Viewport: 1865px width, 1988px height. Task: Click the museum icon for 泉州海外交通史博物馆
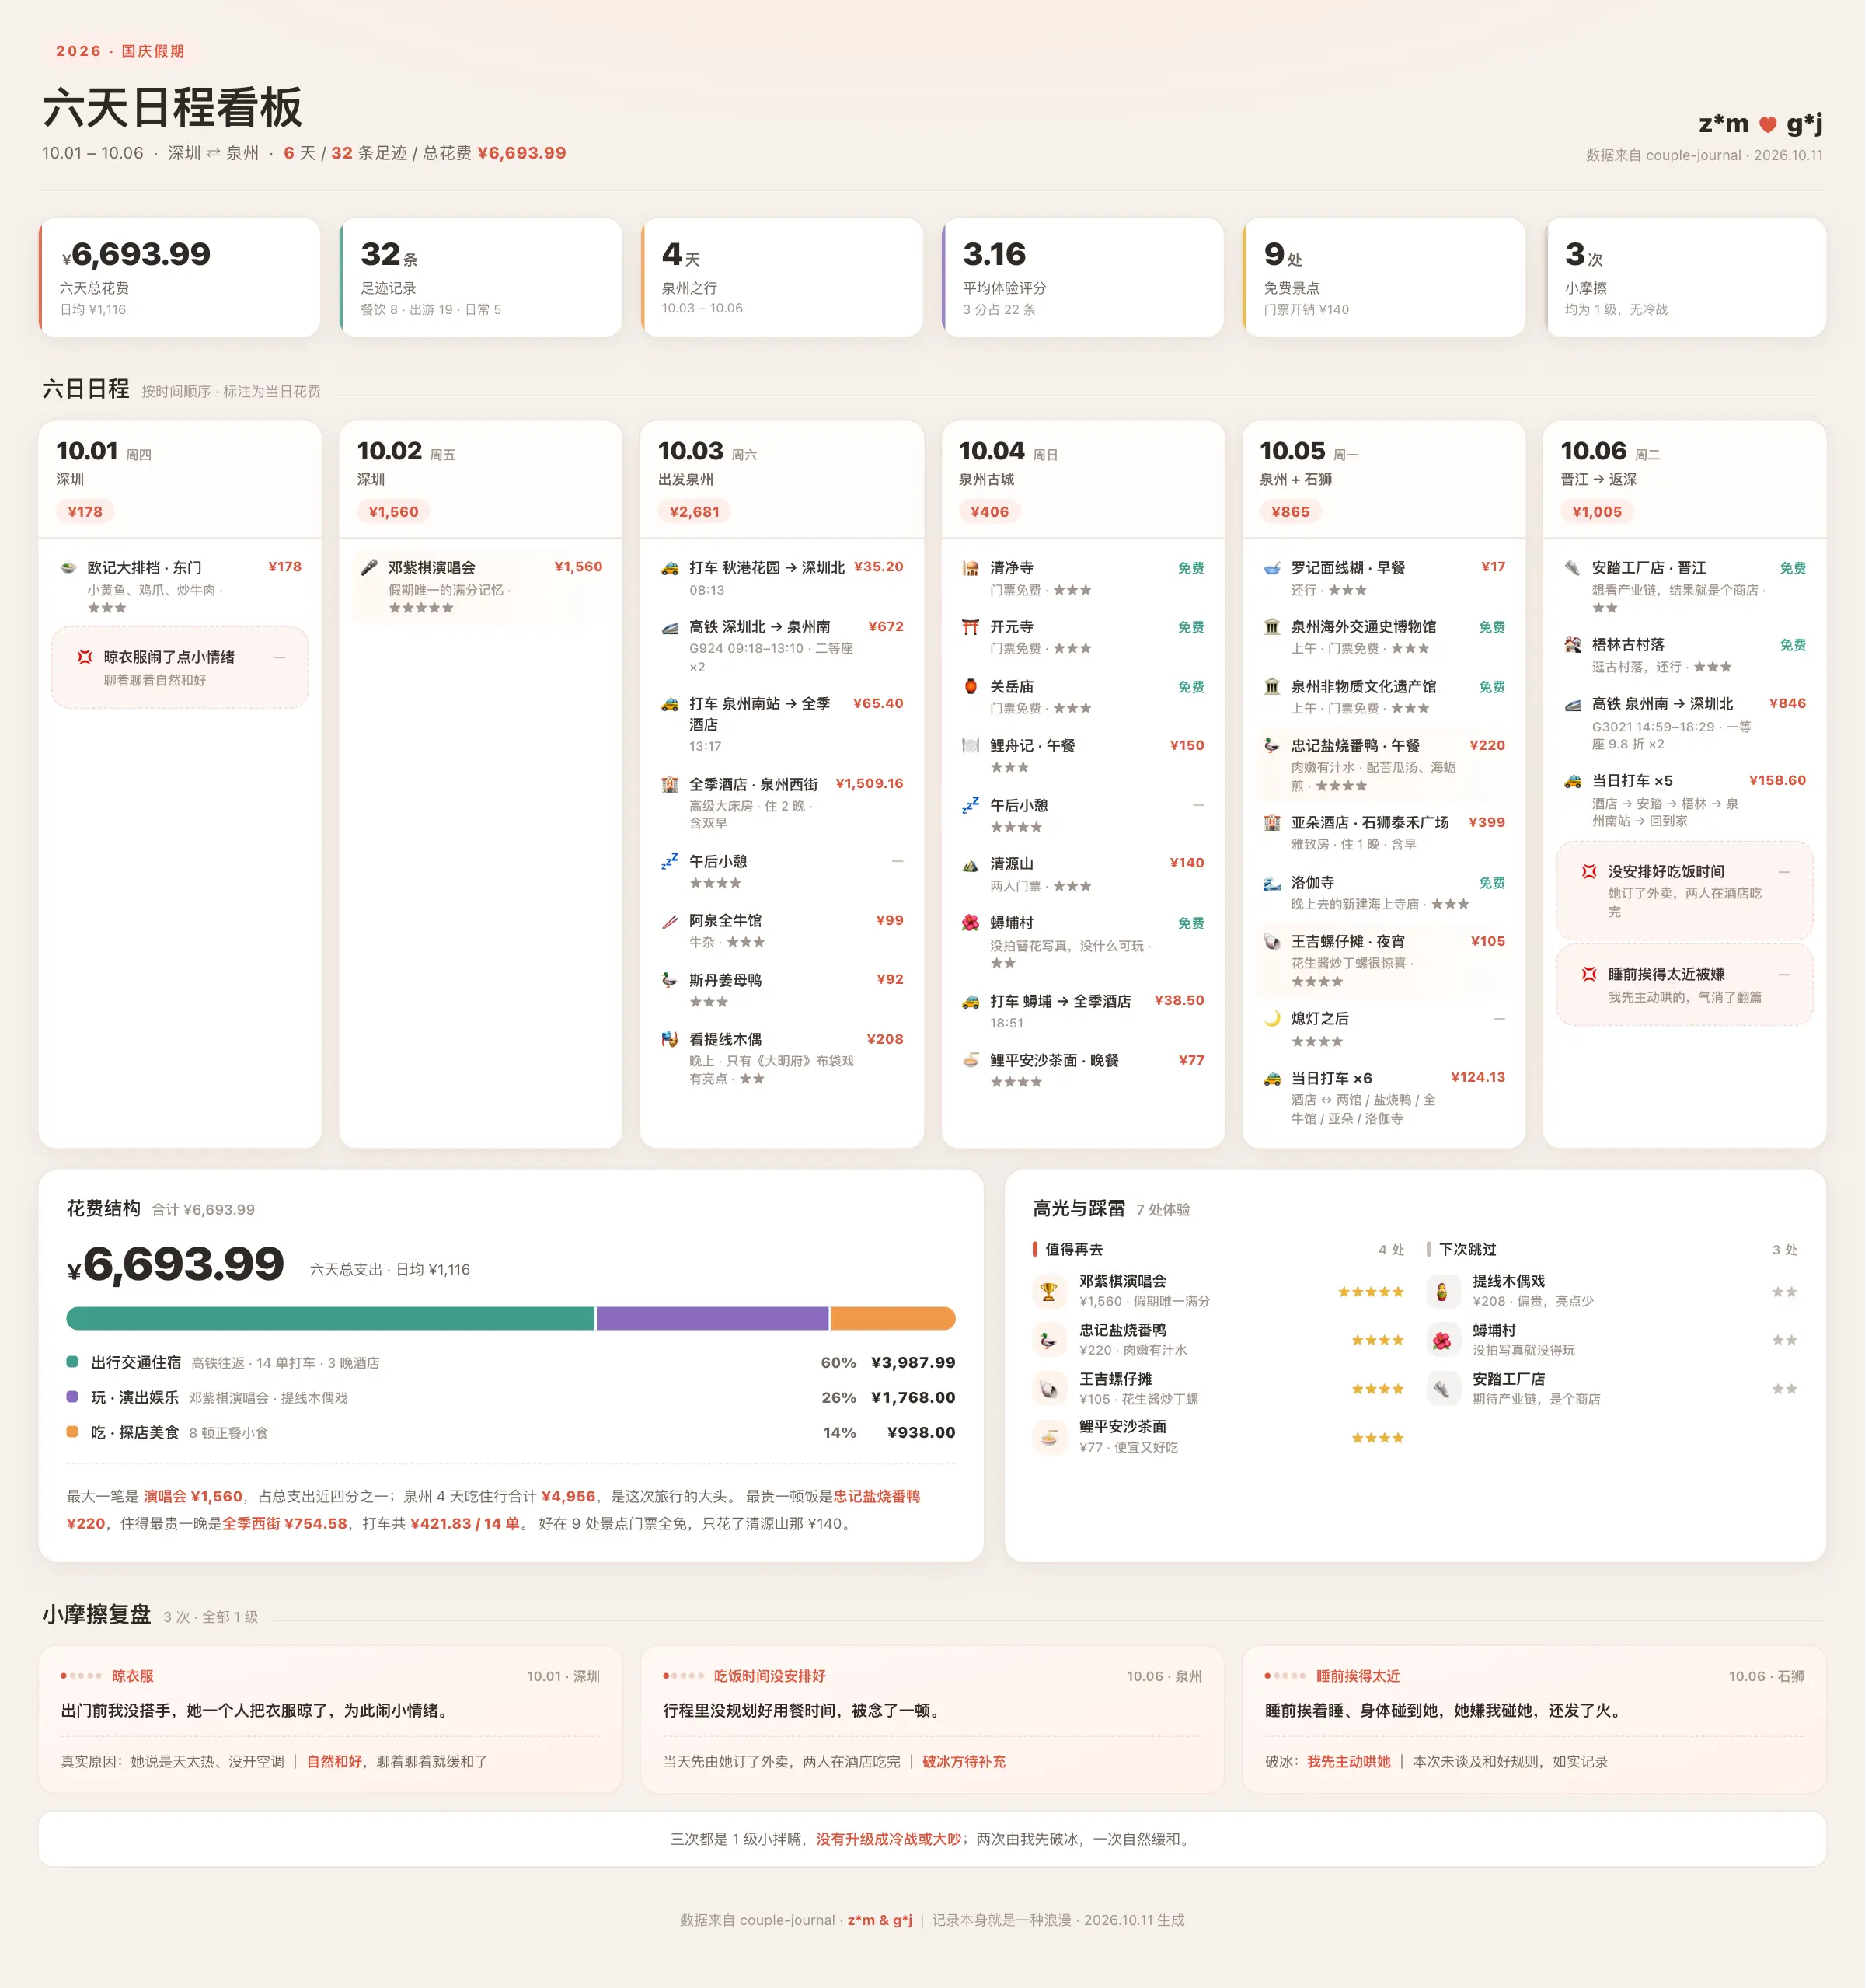click(x=1272, y=627)
